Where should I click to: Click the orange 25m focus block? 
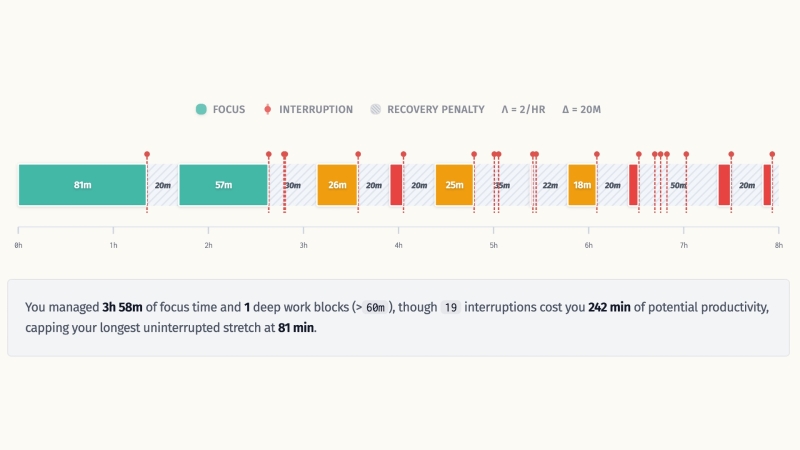click(454, 185)
